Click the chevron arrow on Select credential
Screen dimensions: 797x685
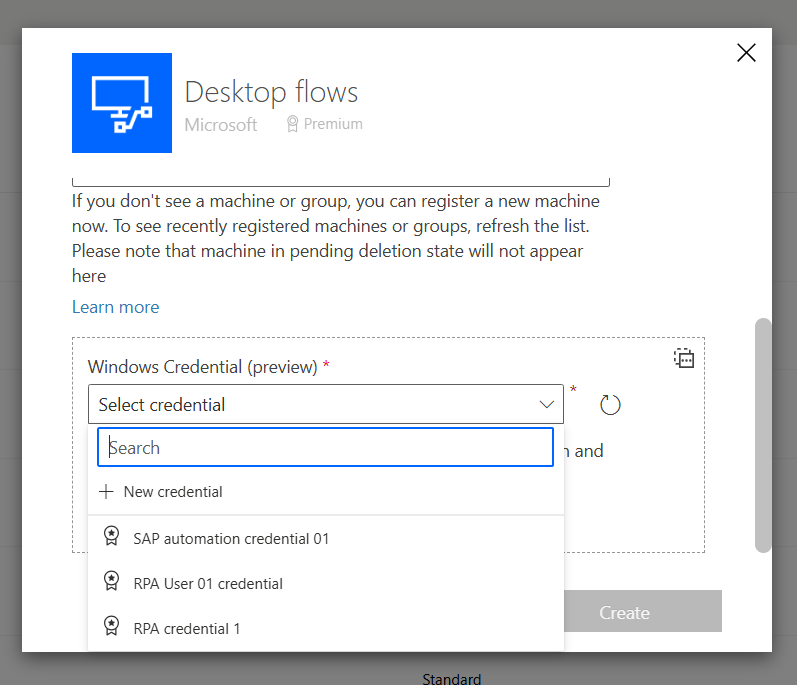[x=546, y=404]
